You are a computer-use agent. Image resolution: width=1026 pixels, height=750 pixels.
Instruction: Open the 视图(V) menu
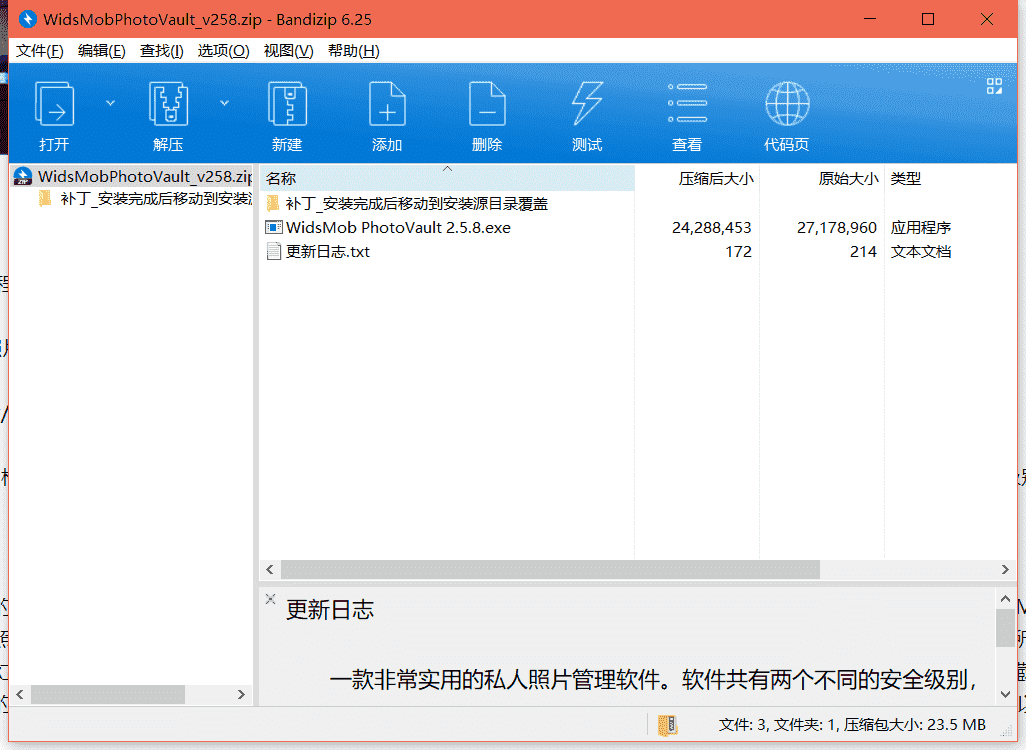tap(289, 51)
